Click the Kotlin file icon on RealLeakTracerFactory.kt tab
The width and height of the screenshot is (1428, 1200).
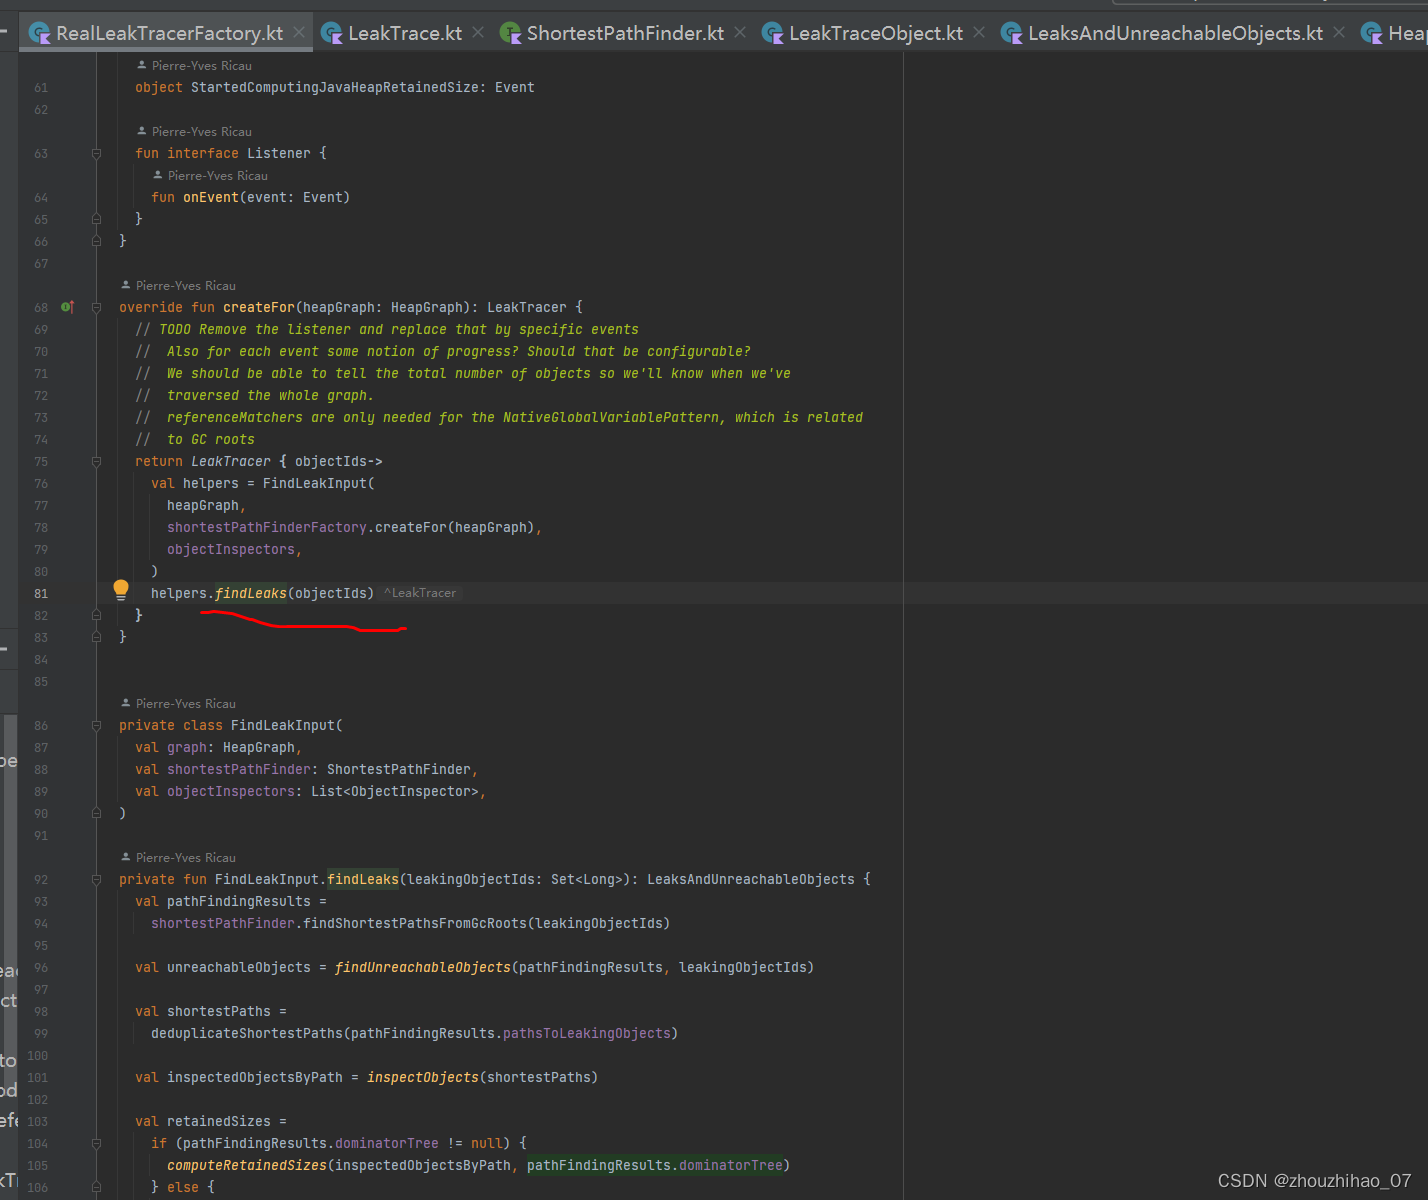(x=40, y=34)
